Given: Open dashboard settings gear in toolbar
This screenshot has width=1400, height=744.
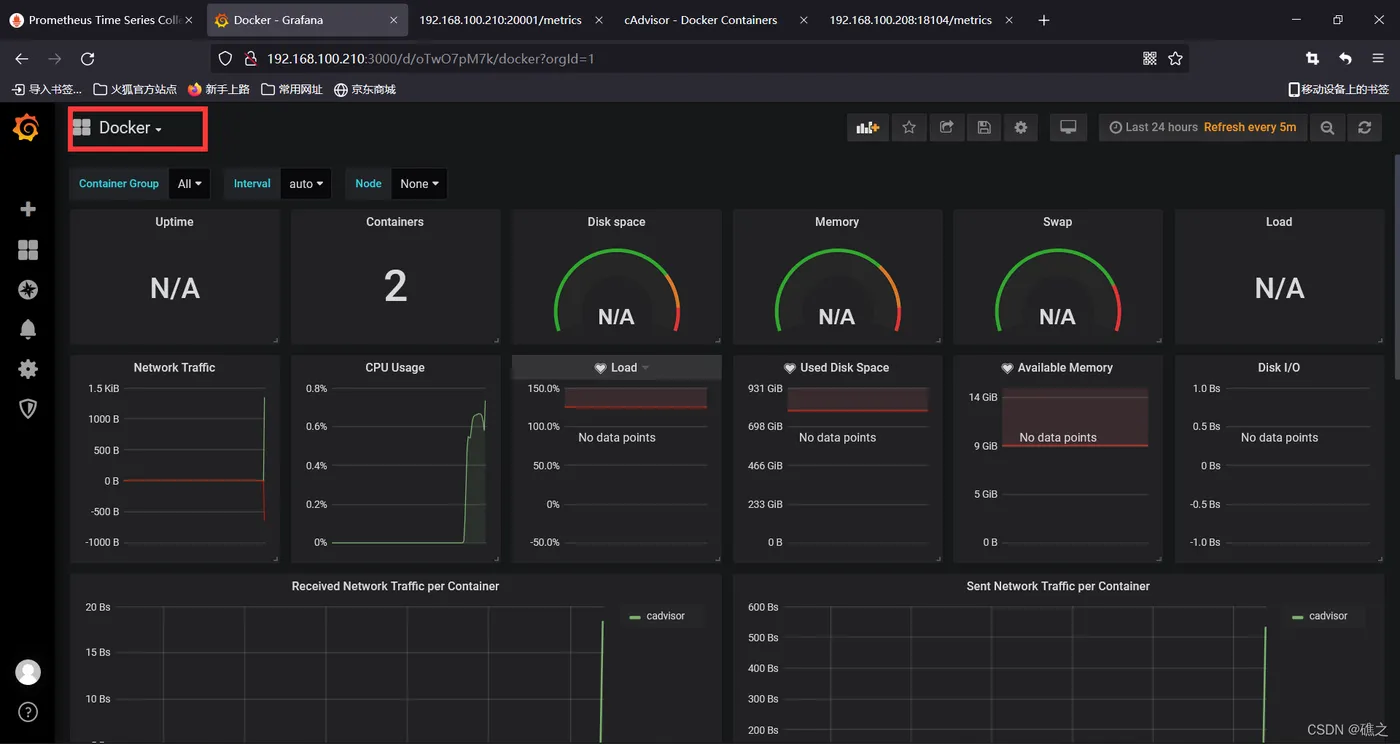Looking at the screenshot, I should coord(1021,127).
